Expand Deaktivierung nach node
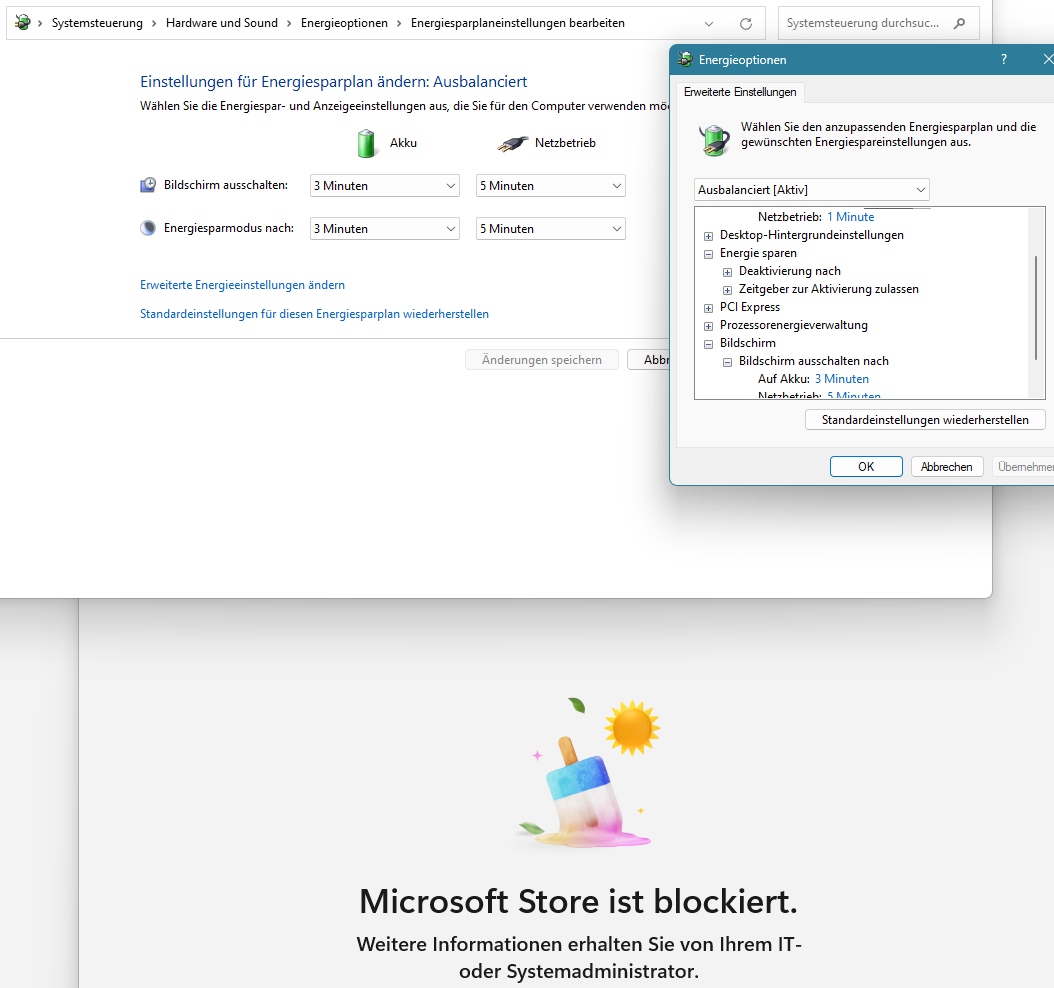Image resolution: width=1054 pixels, height=988 pixels. click(x=727, y=272)
